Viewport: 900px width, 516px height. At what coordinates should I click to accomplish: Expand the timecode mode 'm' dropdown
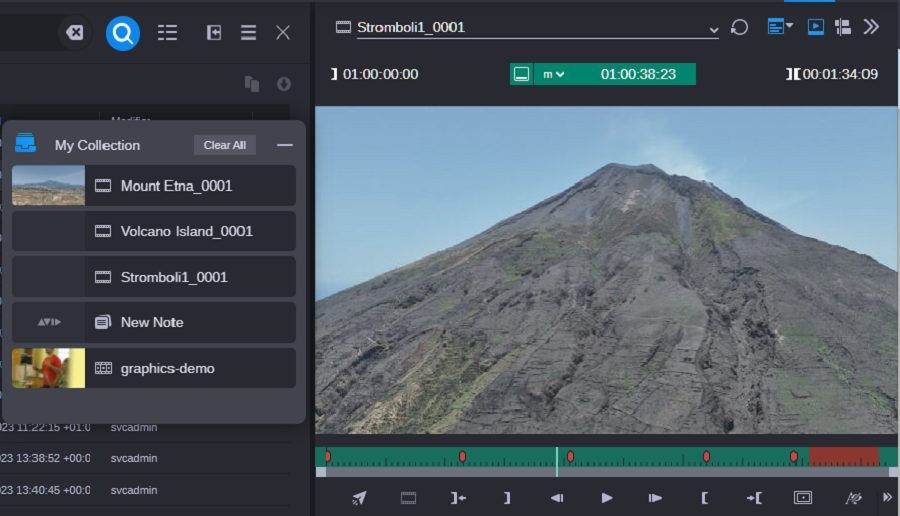[x=554, y=74]
